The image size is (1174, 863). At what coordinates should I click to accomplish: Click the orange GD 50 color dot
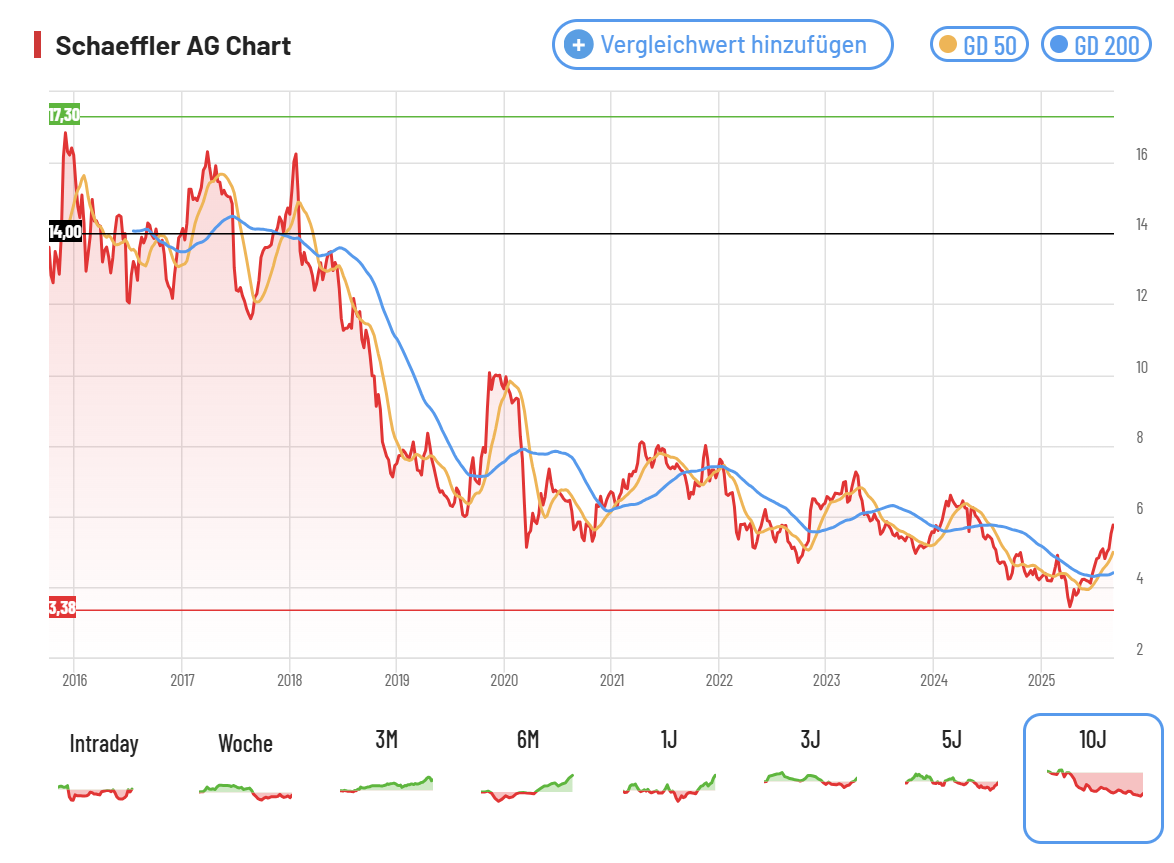click(x=948, y=45)
